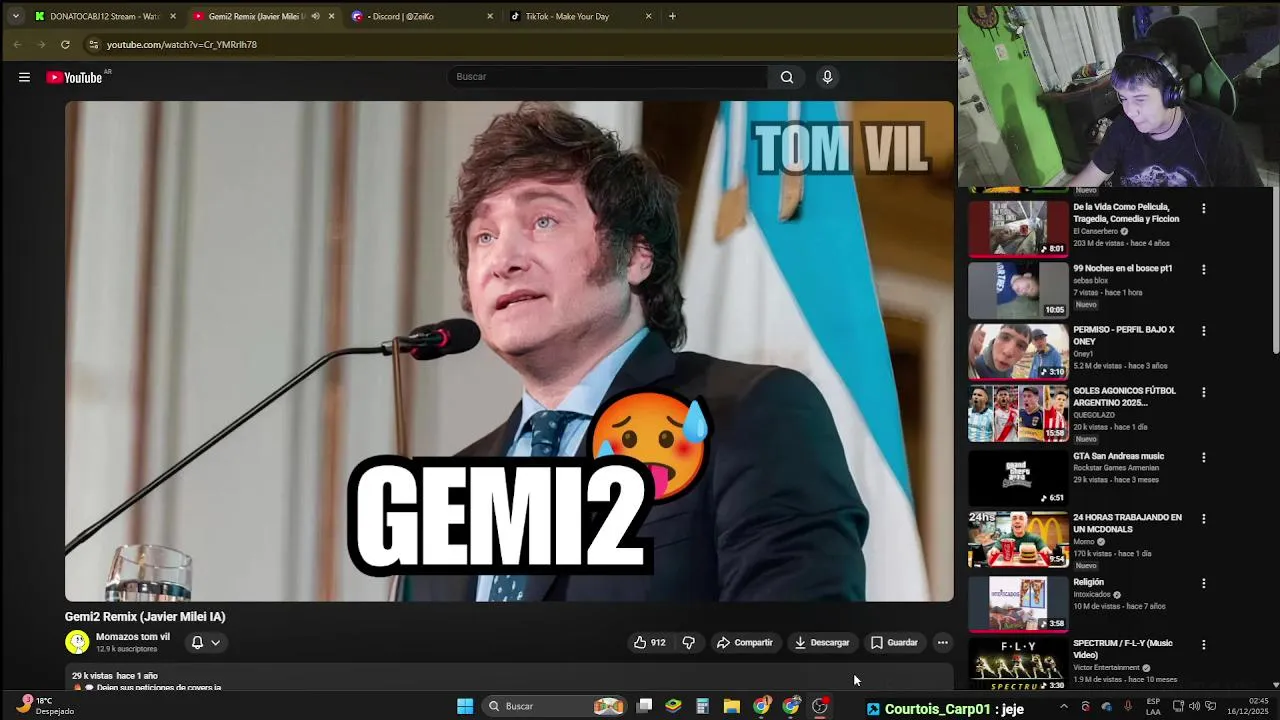This screenshot has width=1280, height=720.
Task: Toggle the notification bell for Momazos tom vil
Action: pos(197,643)
